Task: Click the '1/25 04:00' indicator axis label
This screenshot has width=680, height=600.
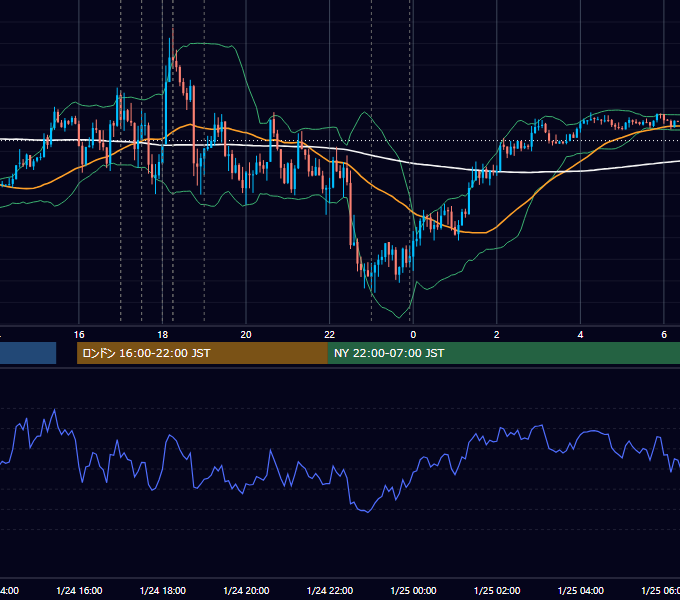Action: tap(581, 590)
